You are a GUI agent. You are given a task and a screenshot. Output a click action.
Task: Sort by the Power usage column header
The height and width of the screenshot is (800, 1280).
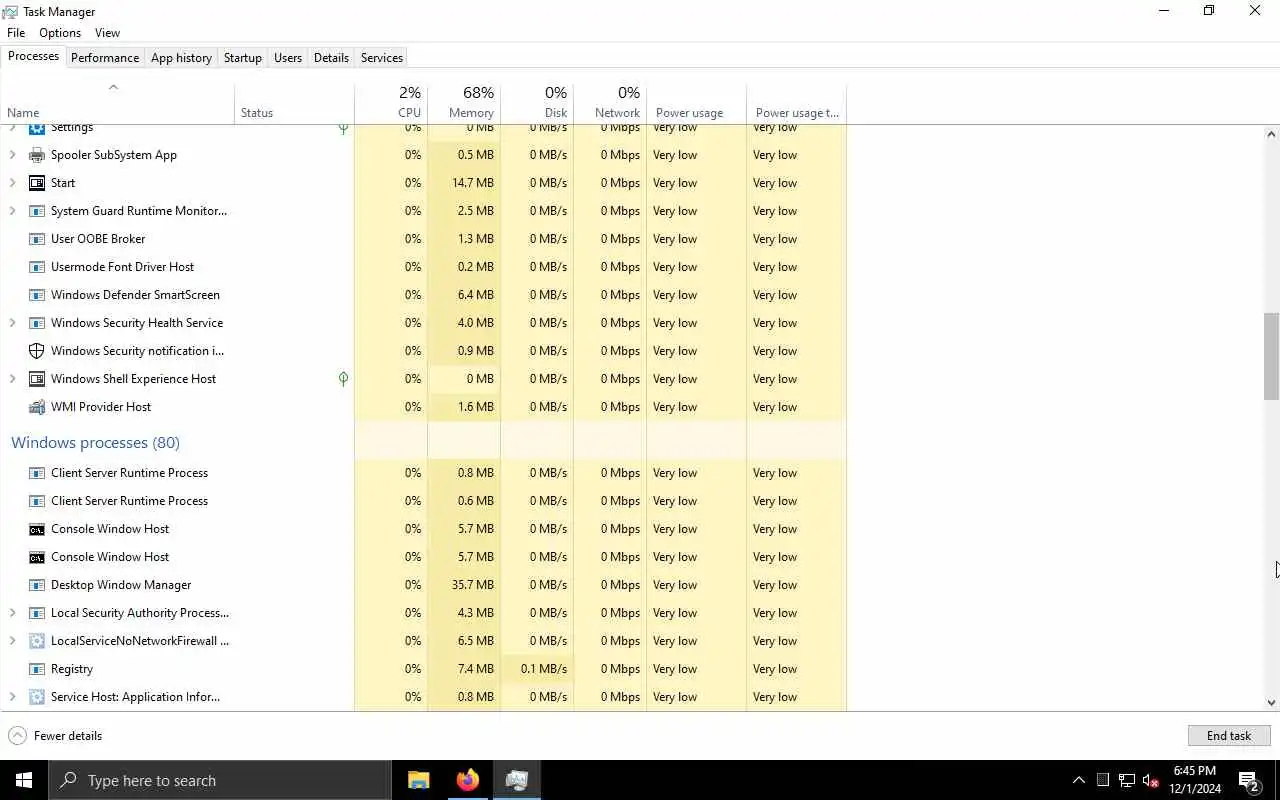click(x=696, y=103)
